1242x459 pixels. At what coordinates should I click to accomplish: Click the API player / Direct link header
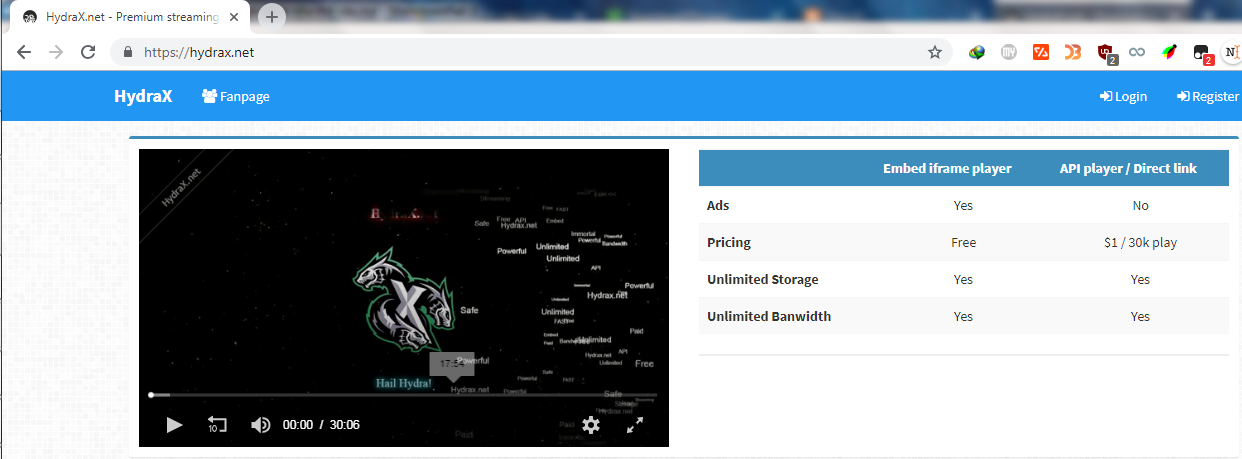pos(1128,168)
